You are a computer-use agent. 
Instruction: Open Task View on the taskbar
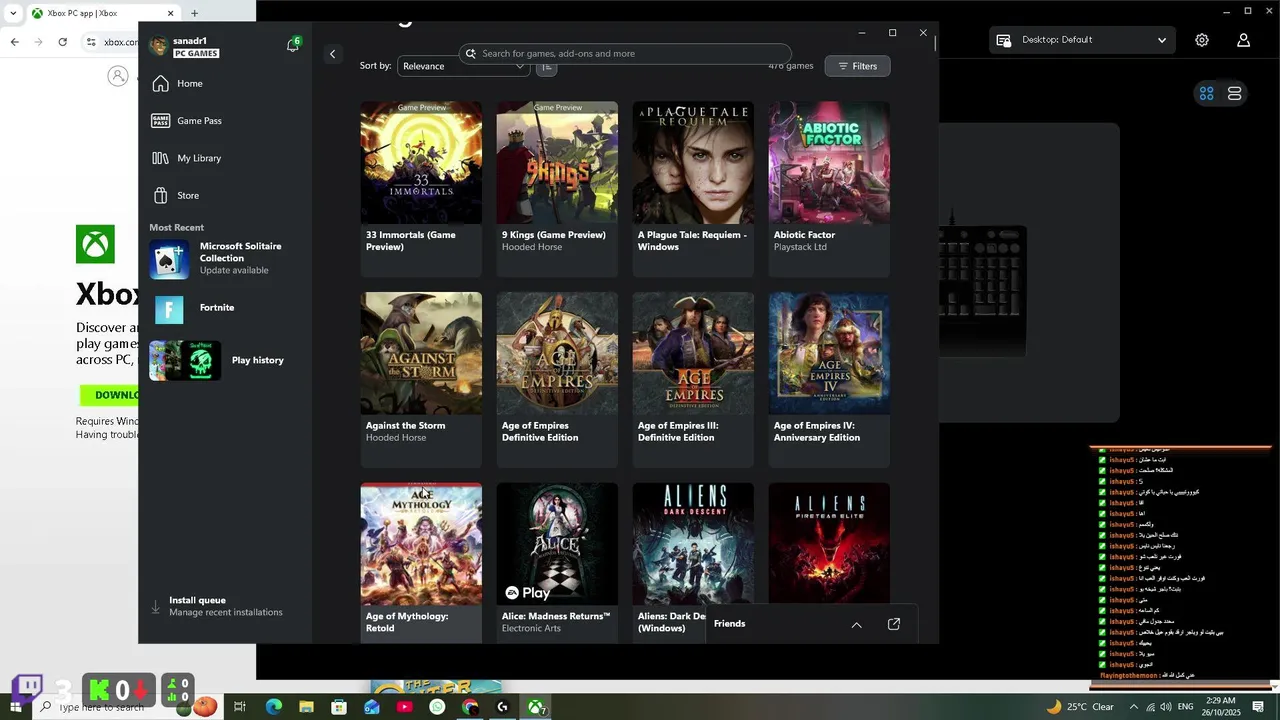click(x=240, y=707)
